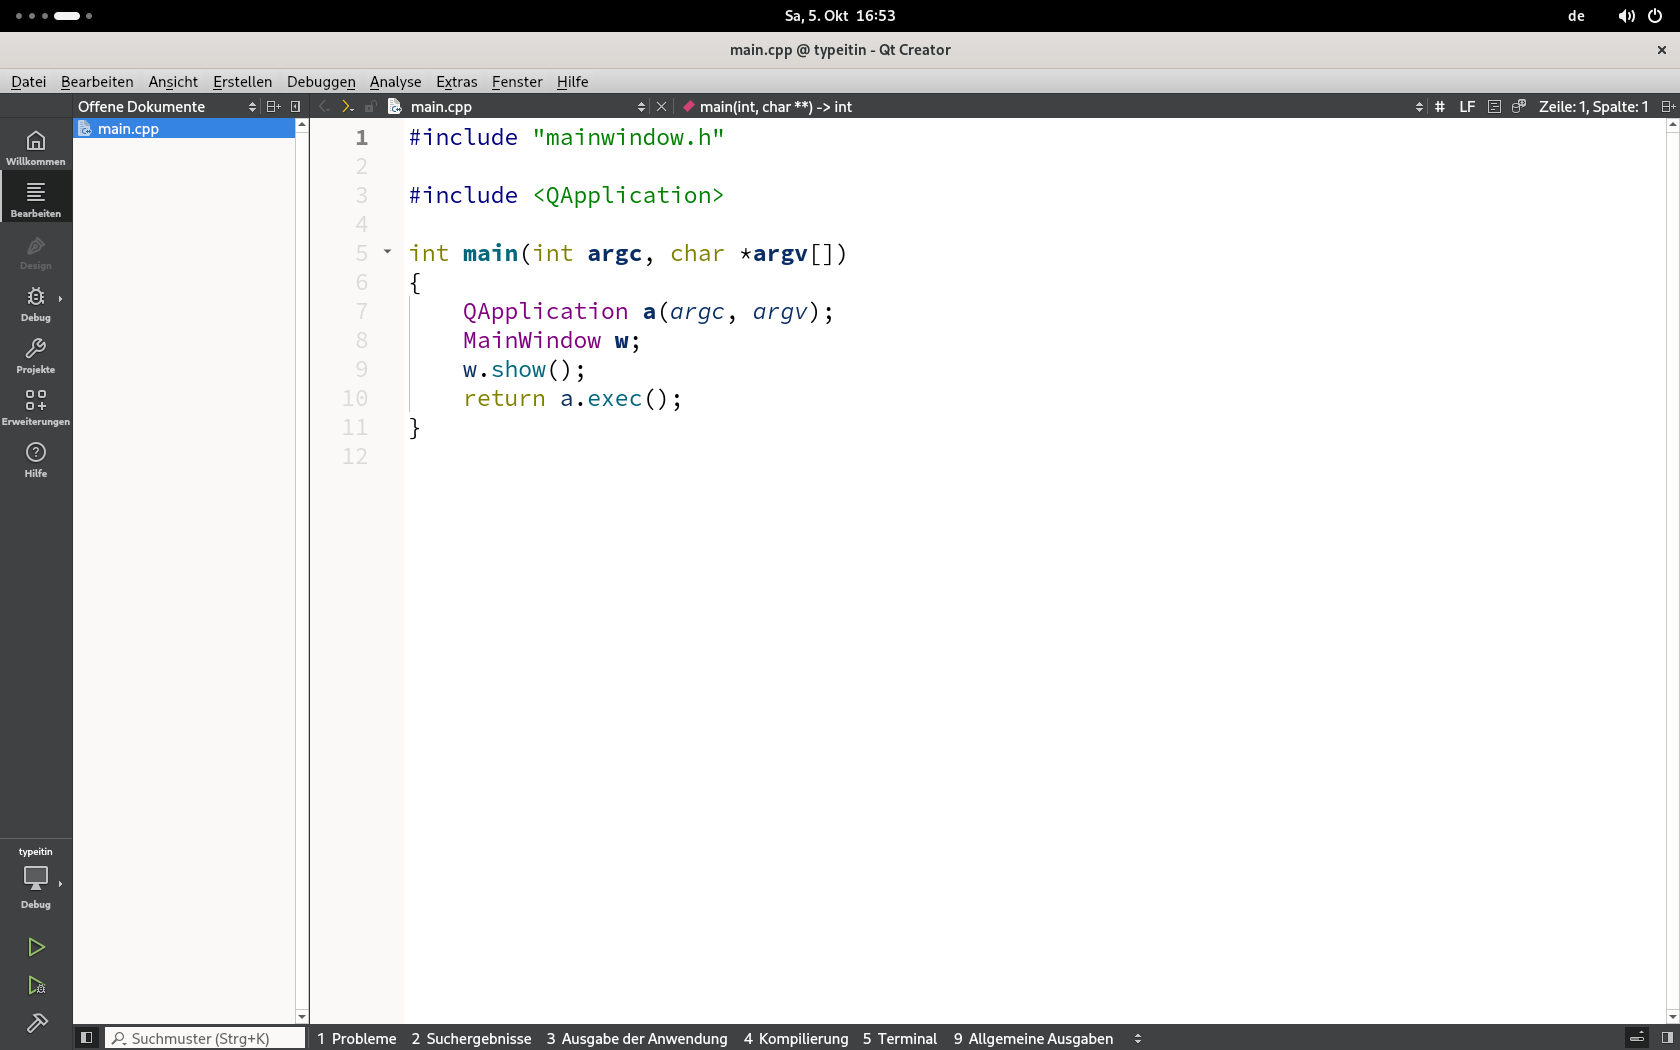Open the Design mode
The height and width of the screenshot is (1050, 1680).
point(36,250)
